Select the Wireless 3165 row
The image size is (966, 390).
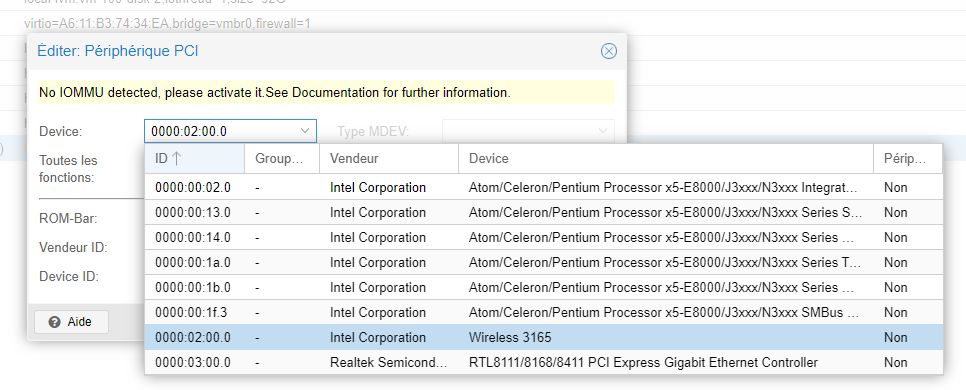[543, 338]
